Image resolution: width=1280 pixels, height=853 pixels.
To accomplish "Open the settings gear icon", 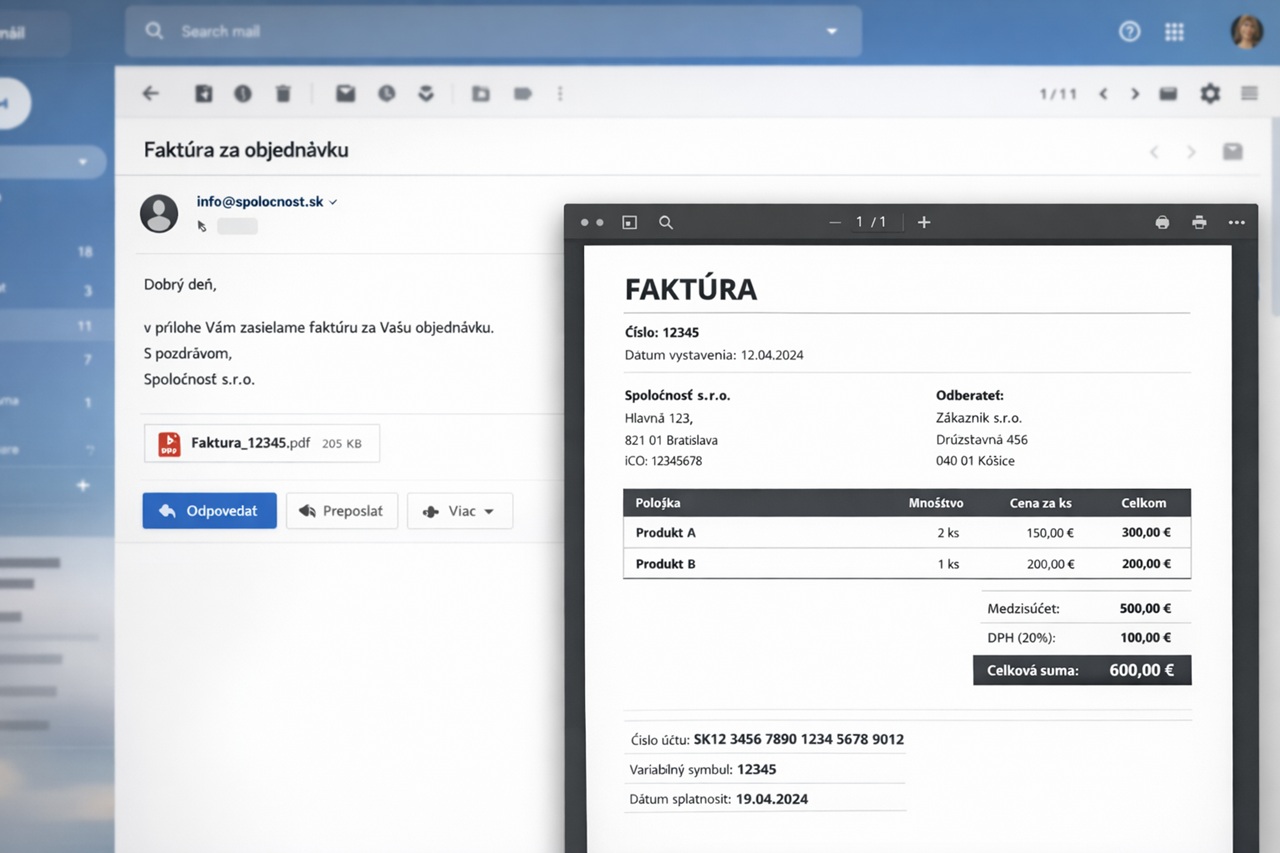I will (1210, 94).
